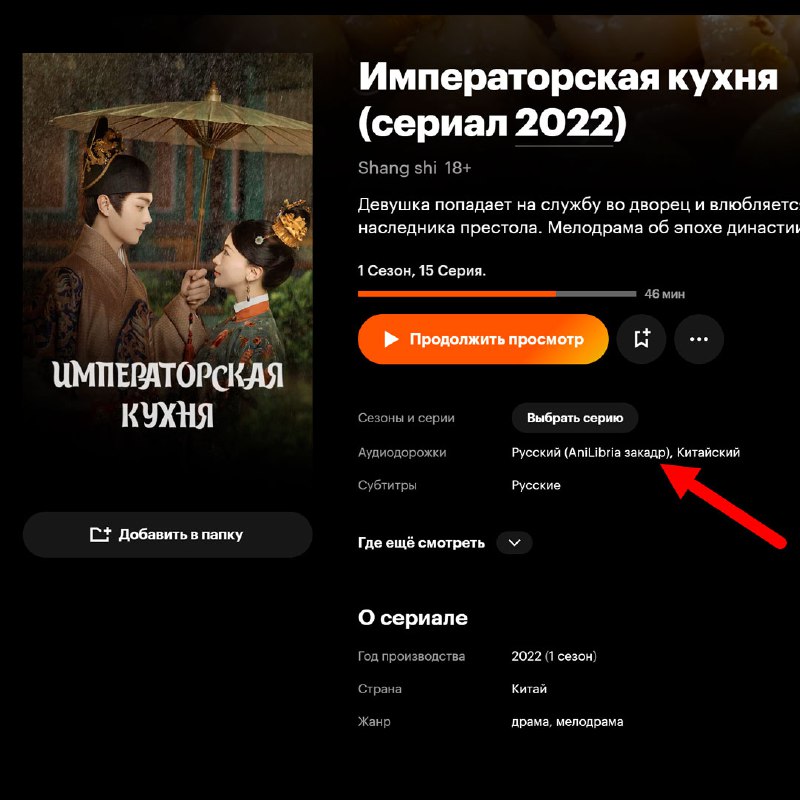800x800 pixels.
Task: Click Продолжить просмотр button
Action: [483, 339]
